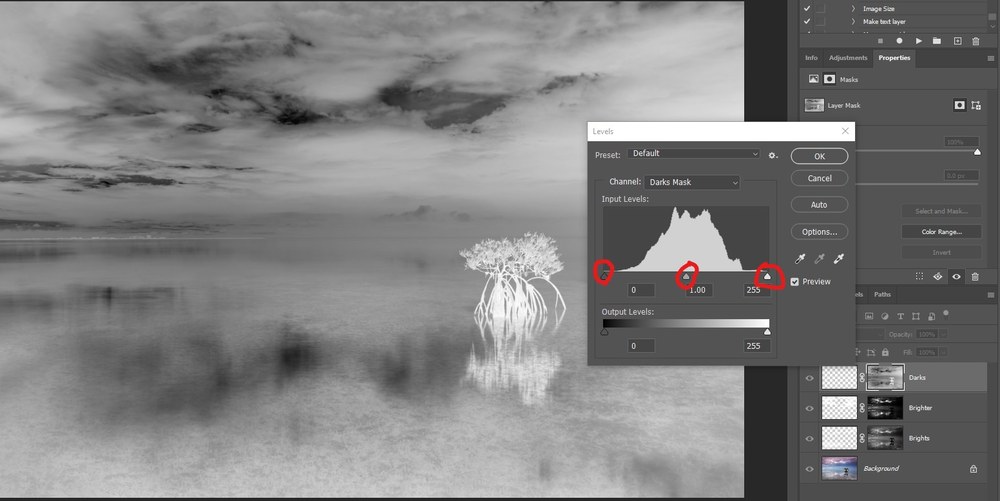Toggle dialog box for Make text layer step

tap(820, 22)
